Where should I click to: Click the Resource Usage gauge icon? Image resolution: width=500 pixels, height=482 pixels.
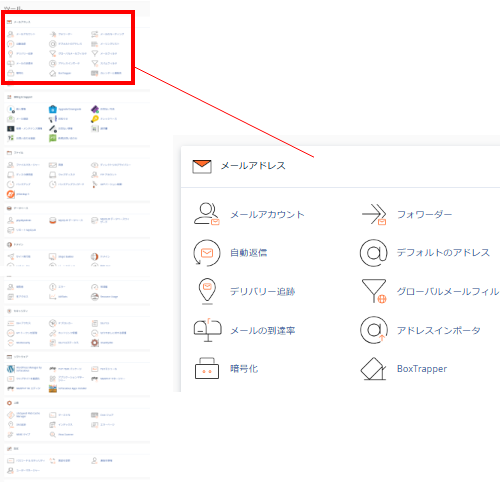[x=95, y=296]
